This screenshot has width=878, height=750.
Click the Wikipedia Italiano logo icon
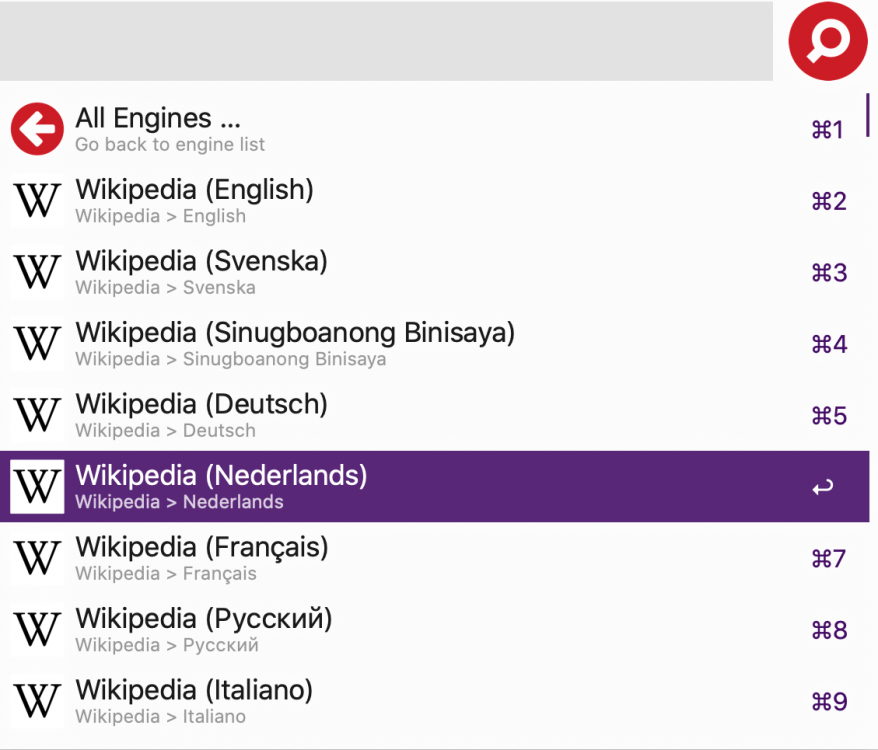pos(37,701)
